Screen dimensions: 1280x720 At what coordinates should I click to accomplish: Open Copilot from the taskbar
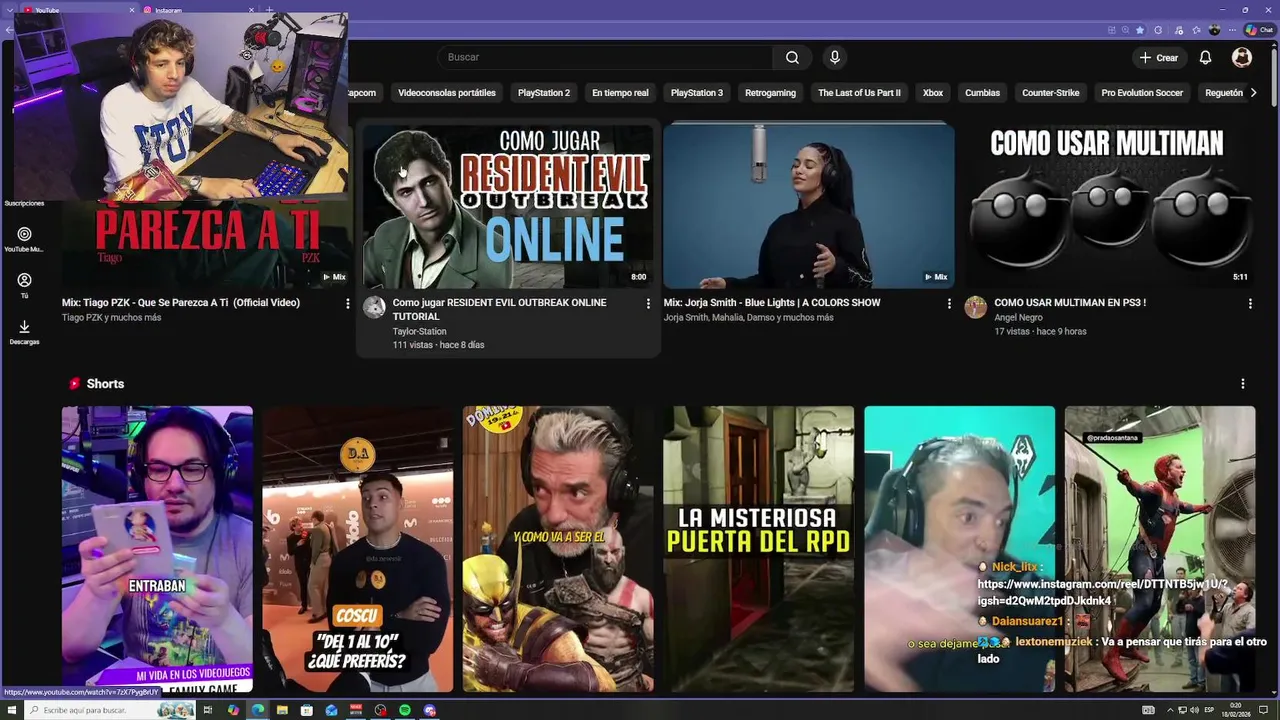point(233,710)
